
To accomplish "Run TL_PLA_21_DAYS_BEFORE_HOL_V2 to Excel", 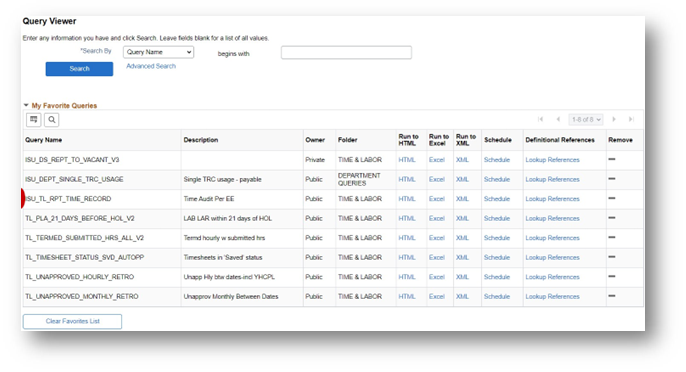I will (437, 218).
